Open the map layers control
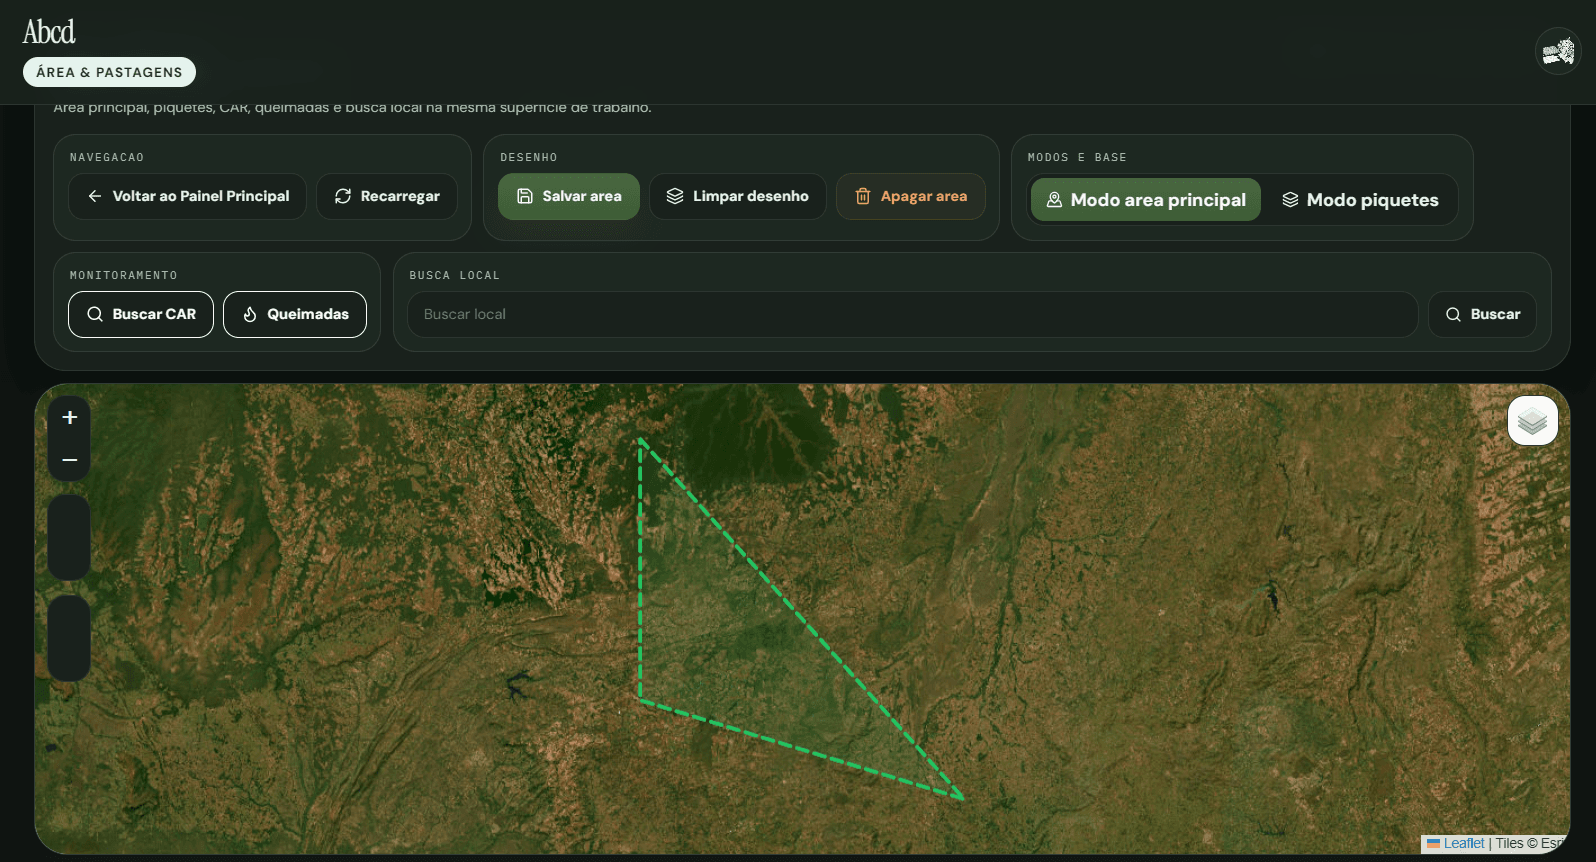The image size is (1596, 862). [x=1533, y=421]
